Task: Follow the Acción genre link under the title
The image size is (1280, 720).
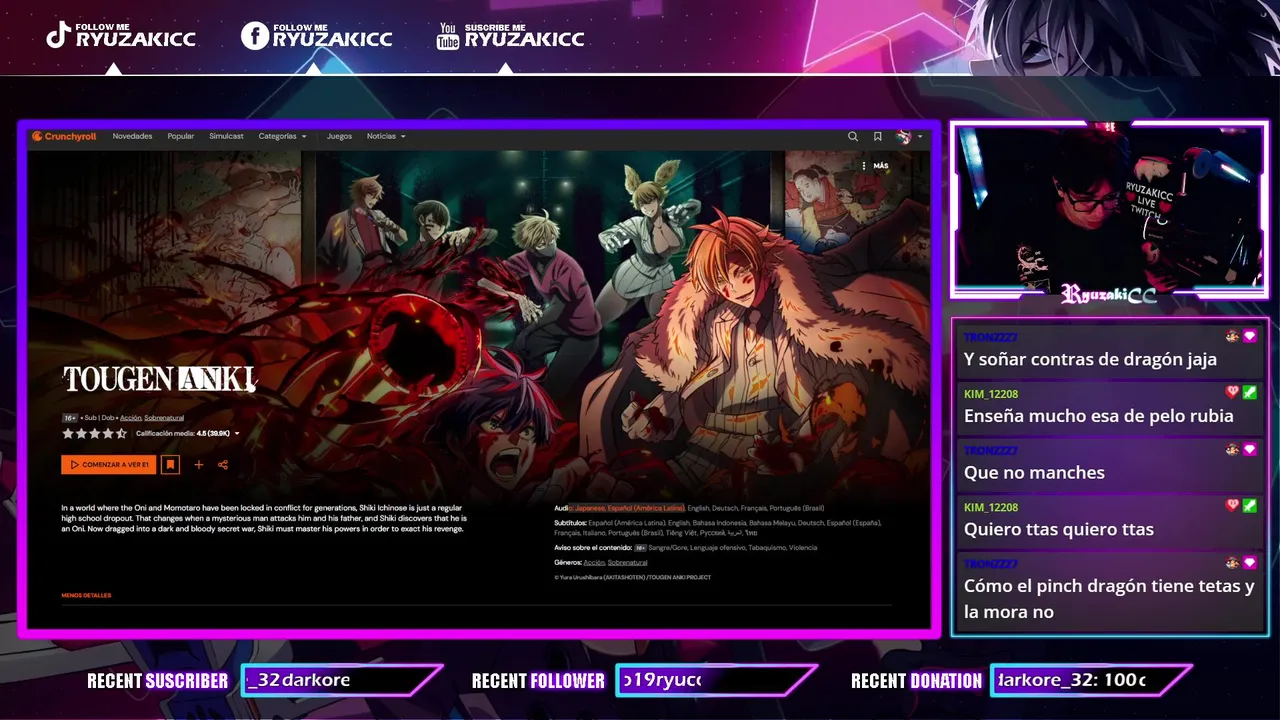Action: pos(131,418)
